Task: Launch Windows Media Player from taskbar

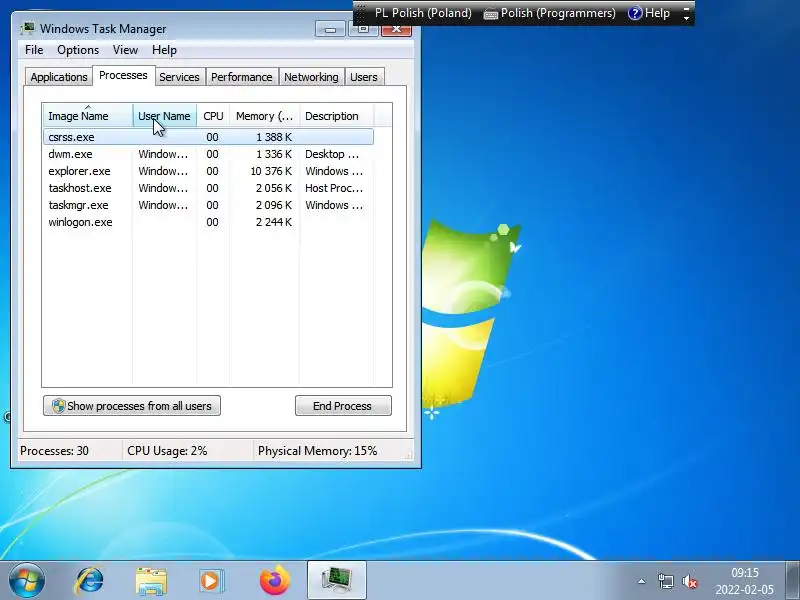Action: click(x=211, y=581)
